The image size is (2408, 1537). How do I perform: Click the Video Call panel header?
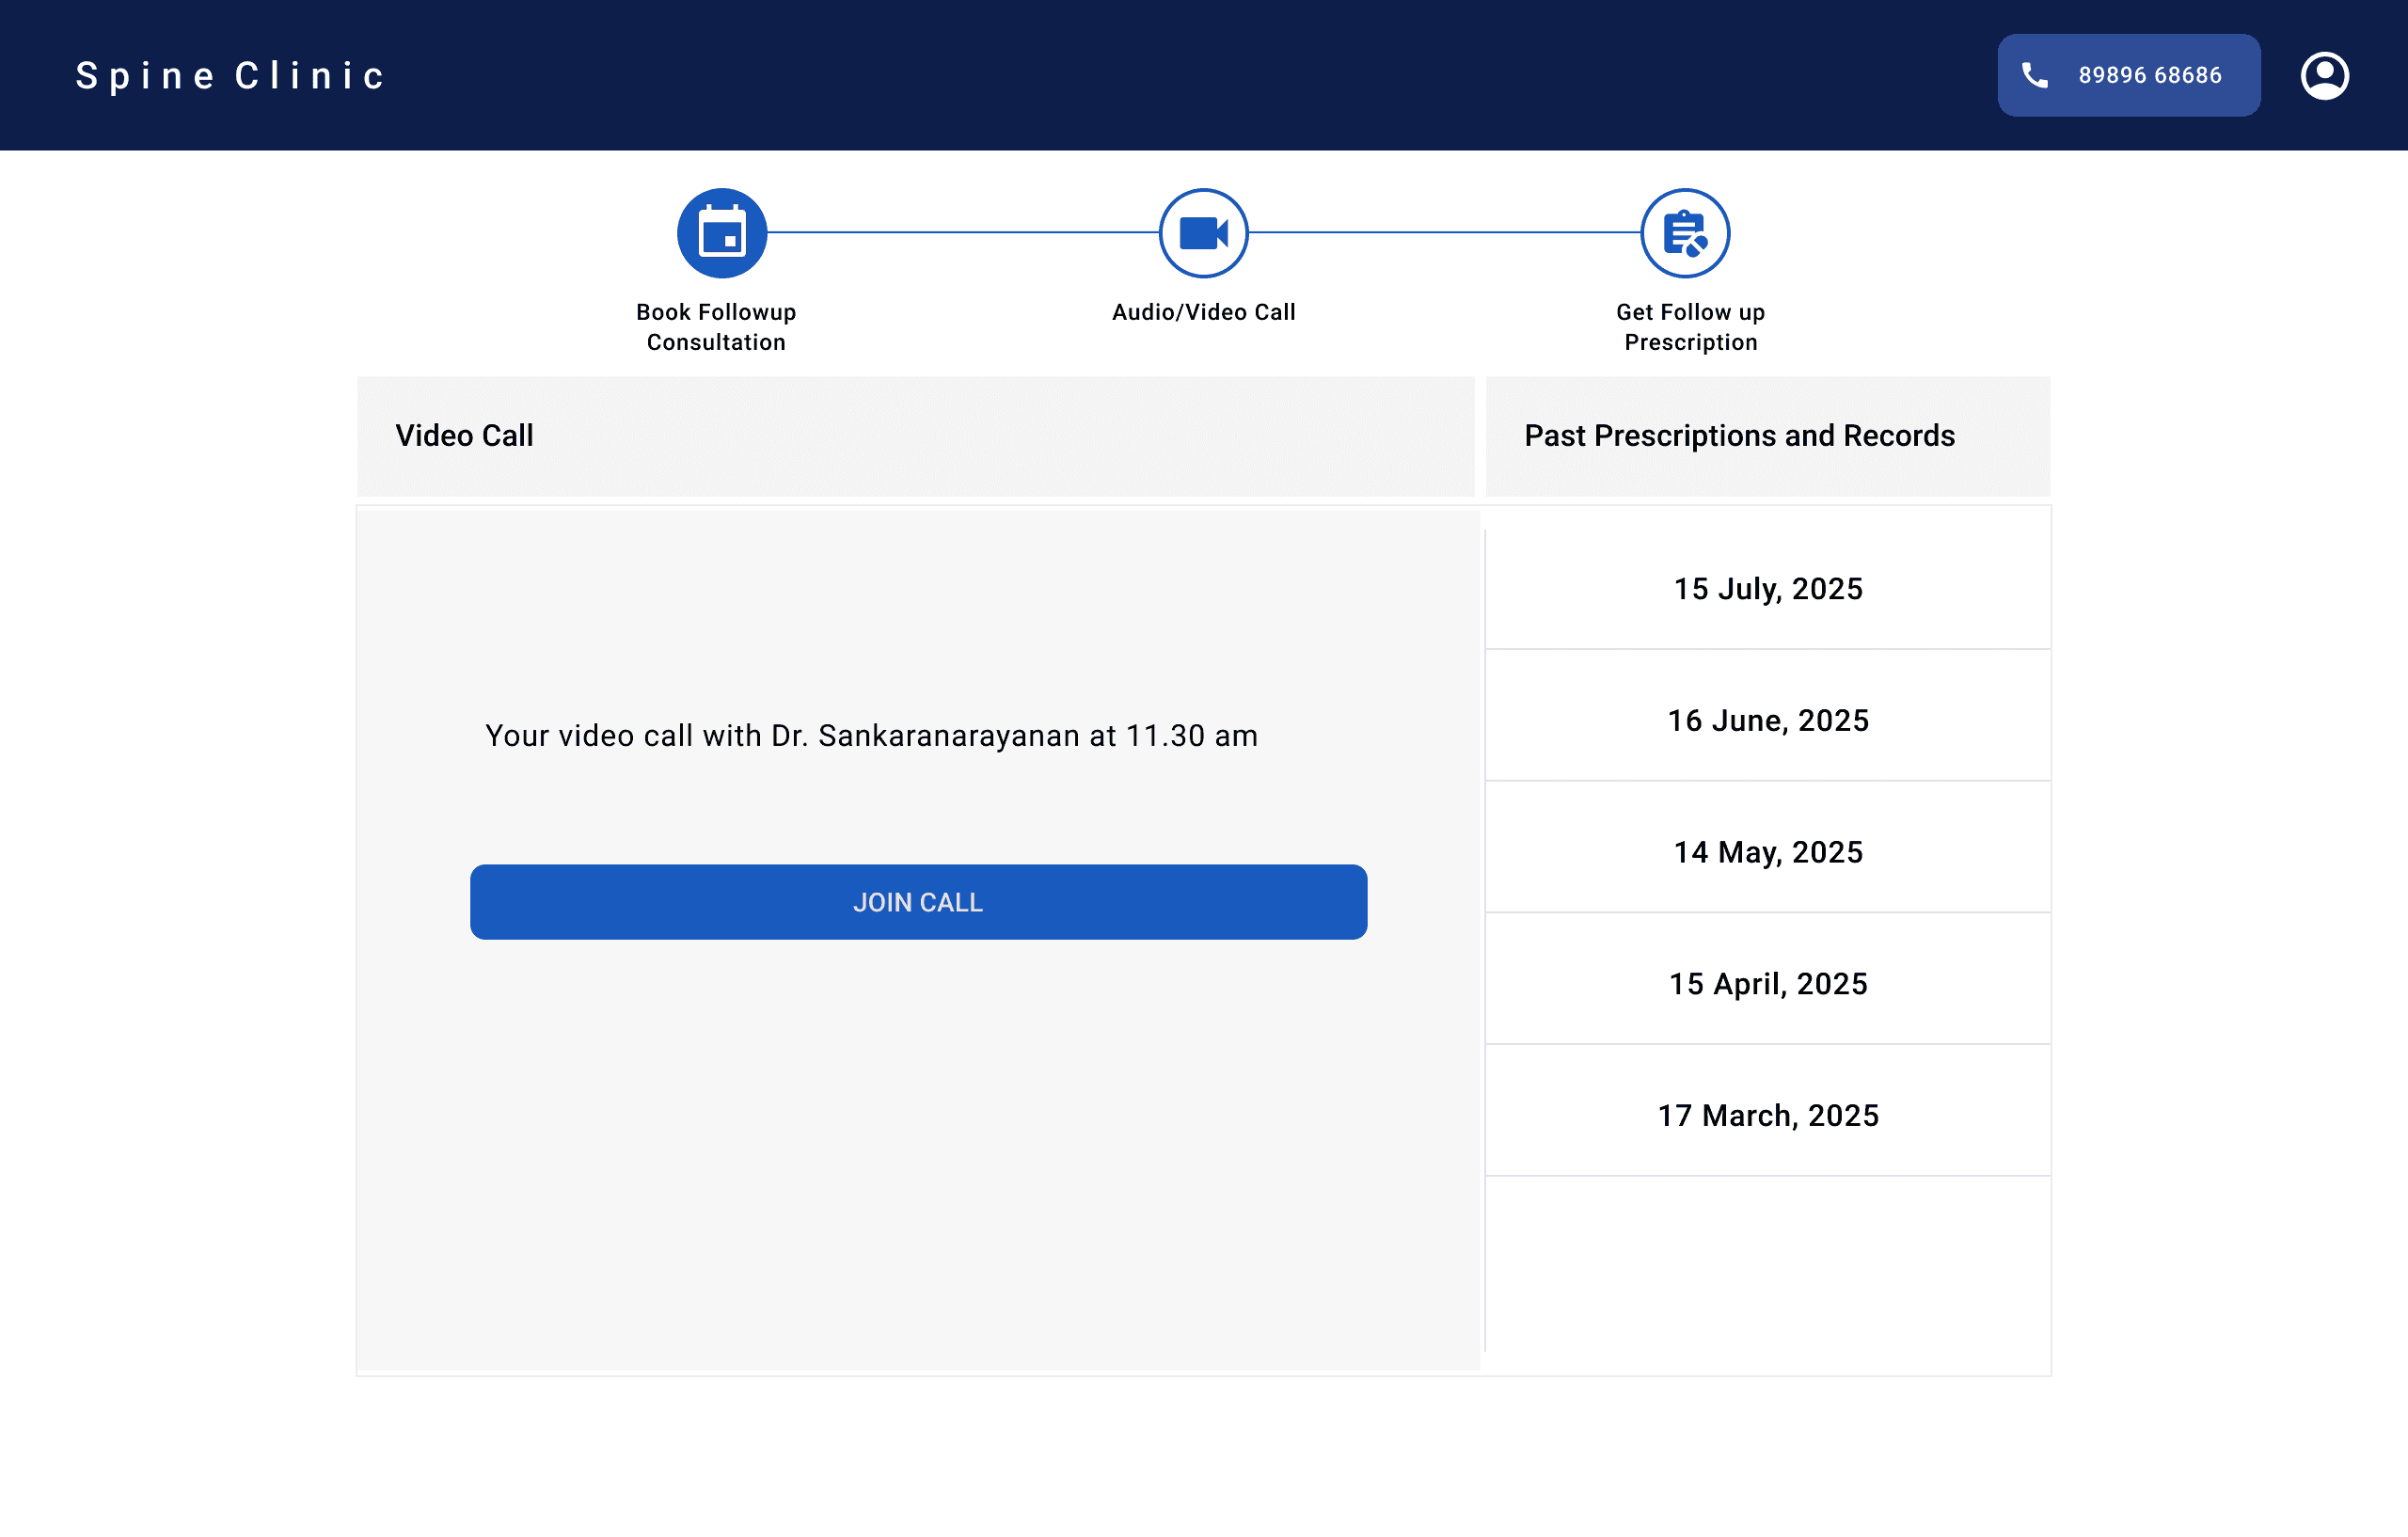pyautogui.click(x=465, y=436)
